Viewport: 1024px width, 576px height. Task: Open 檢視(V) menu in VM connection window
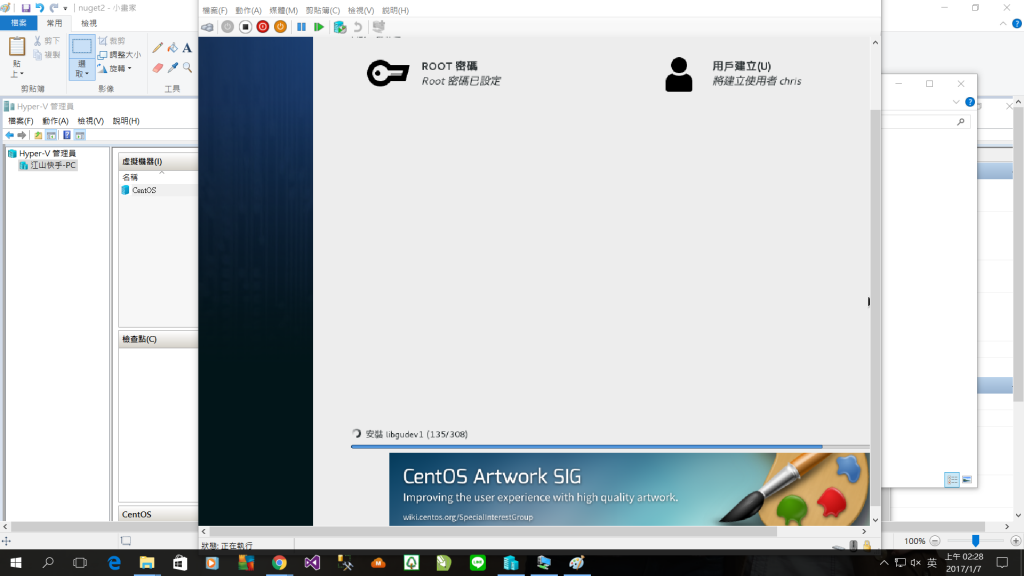click(360, 10)
